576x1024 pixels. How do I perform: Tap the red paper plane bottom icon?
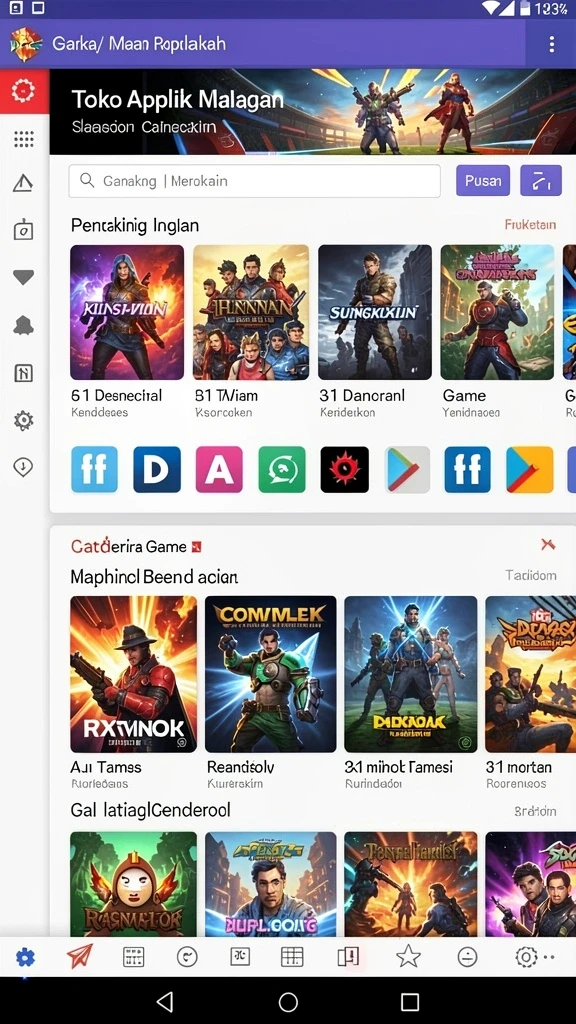[79, 957]
